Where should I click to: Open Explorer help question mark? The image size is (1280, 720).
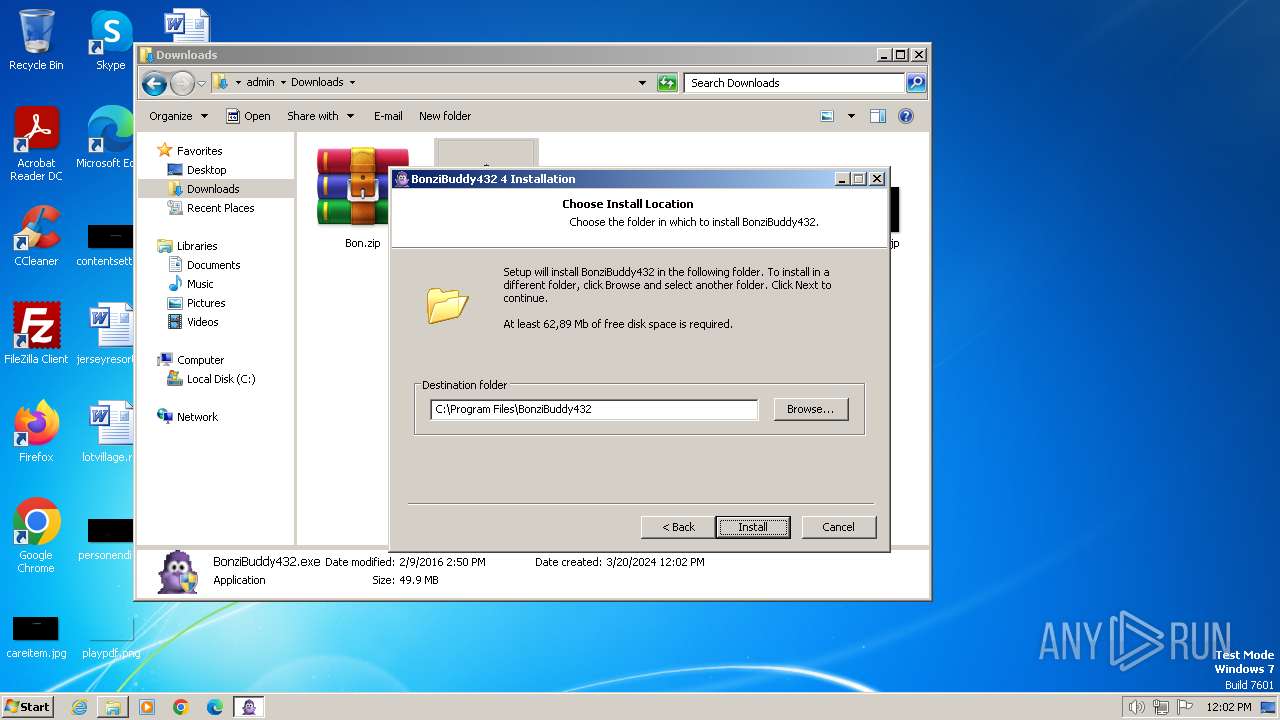[x=906, y=116]
